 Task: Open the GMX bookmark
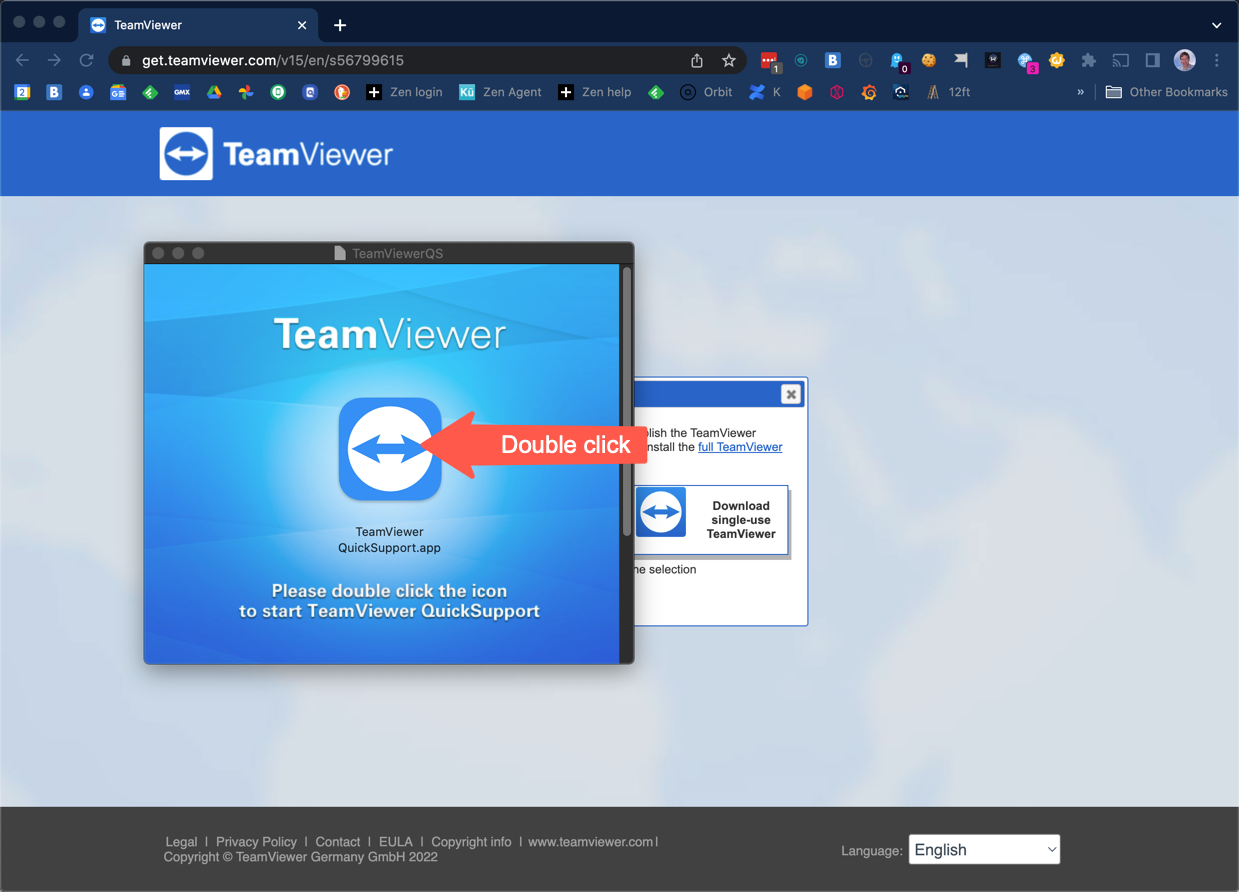(182, 92)
